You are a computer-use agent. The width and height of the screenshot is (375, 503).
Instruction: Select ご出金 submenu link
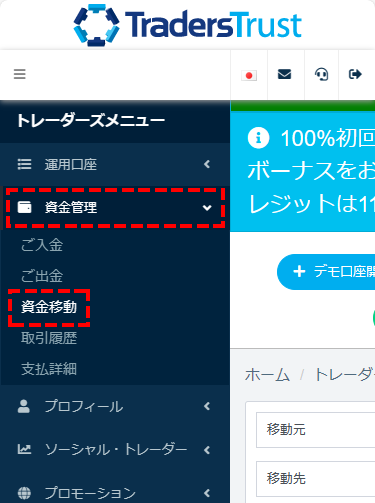click(42, 276)
